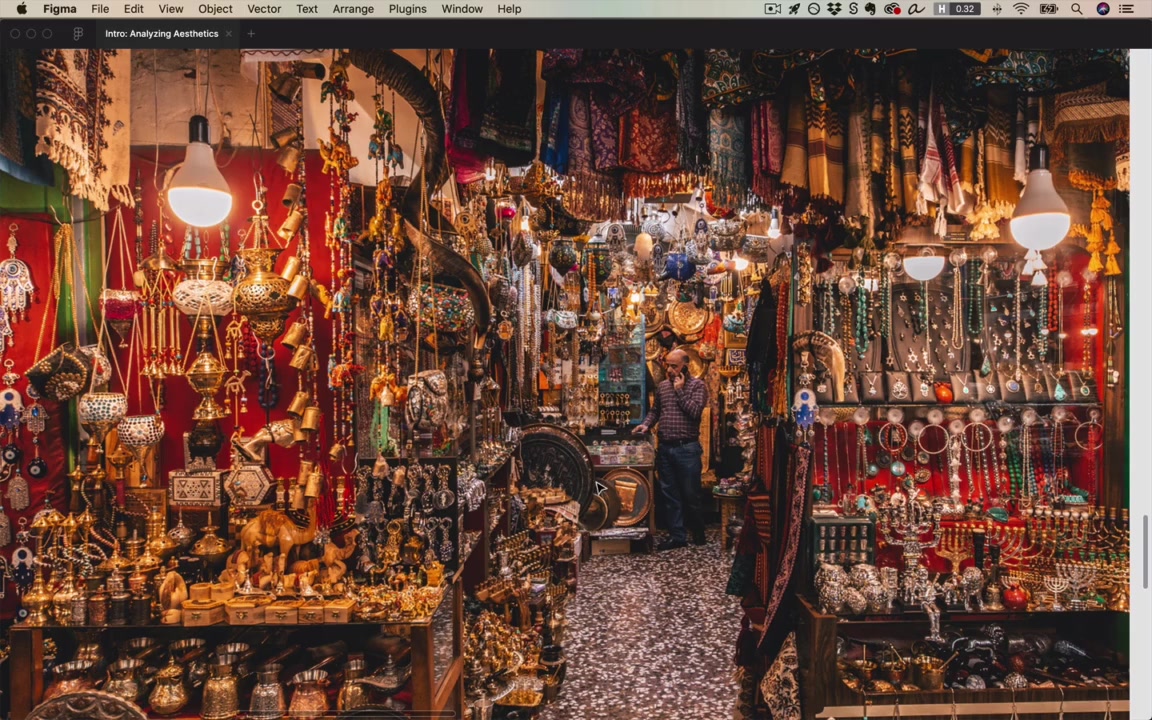Click the screen recorder camera menu bar icon
This screenshot has width=1152, height=720.
coord(773,9)
